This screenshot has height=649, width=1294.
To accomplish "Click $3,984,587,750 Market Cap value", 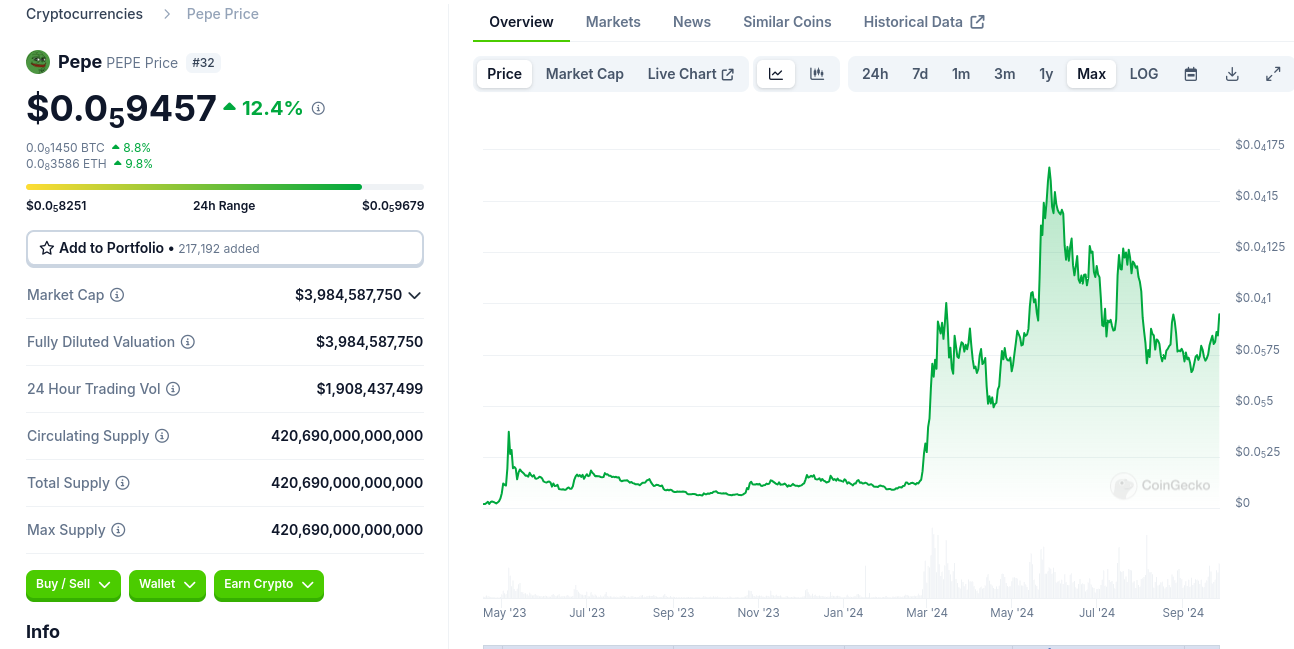I will [348, 295].
